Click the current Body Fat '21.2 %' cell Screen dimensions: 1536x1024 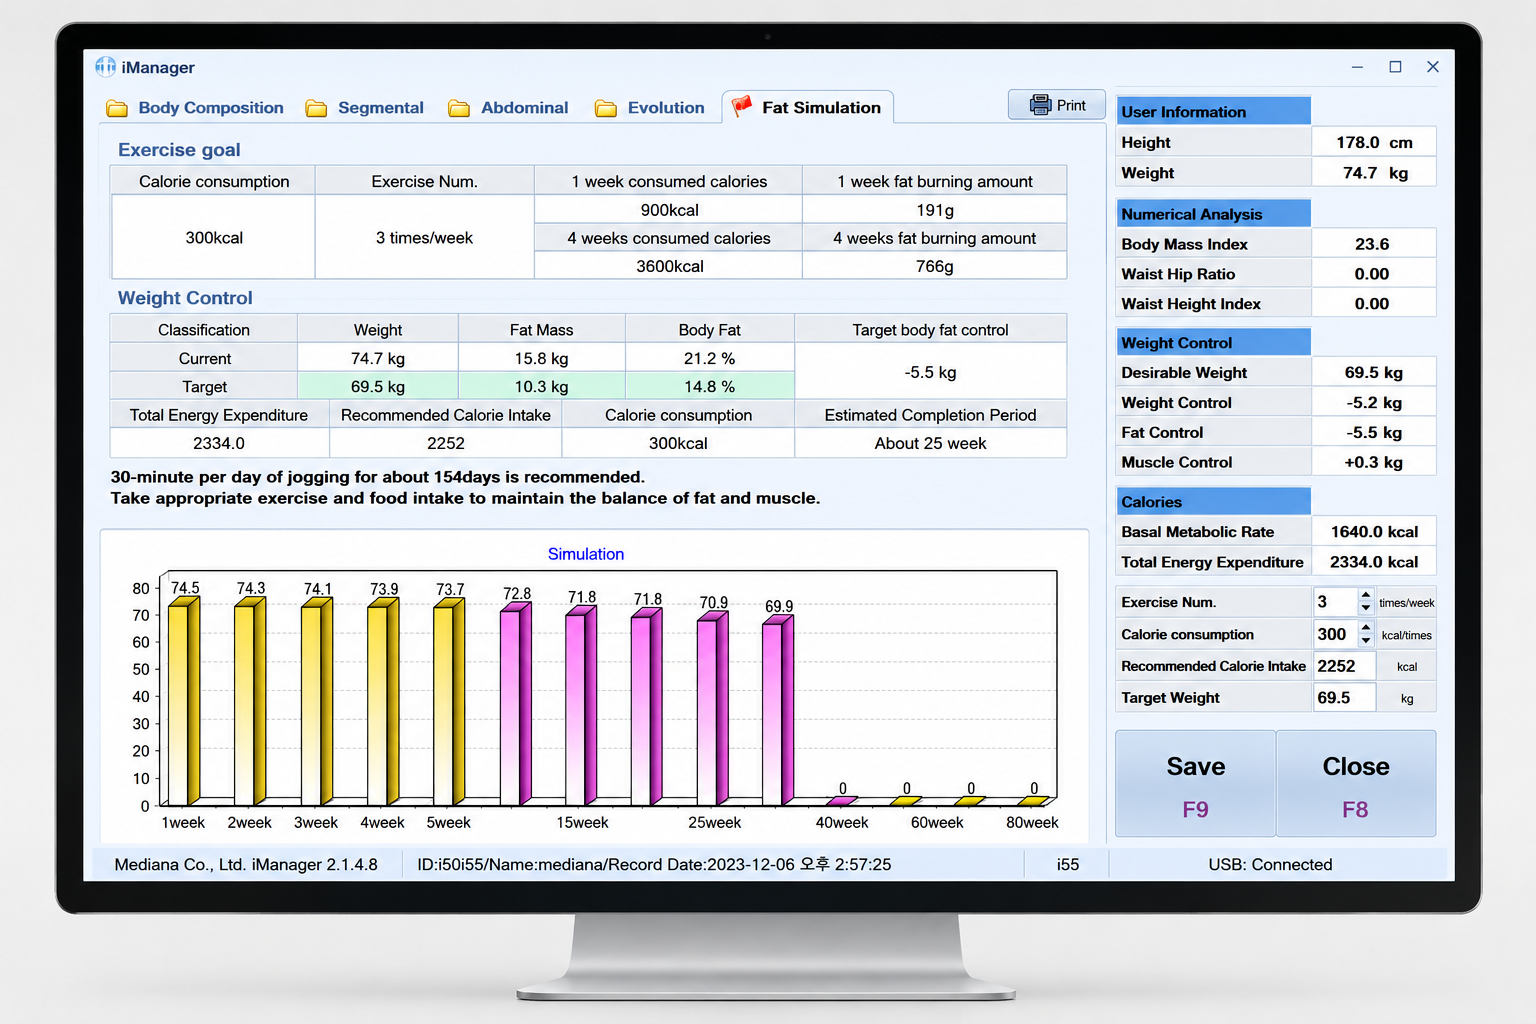pyautogui.click(x=710, y=358)
